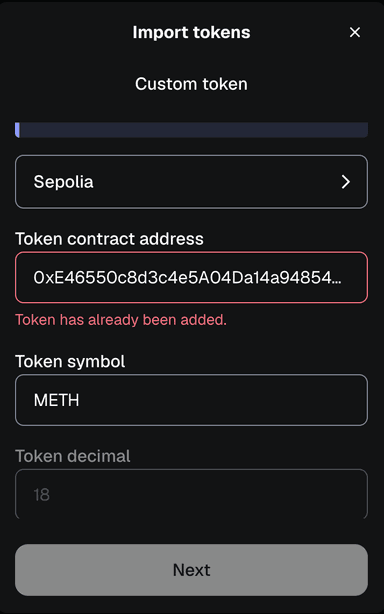Click the "Token has already been added" message
This screenshot has width=384, height=614.
(x=121, y=320)
